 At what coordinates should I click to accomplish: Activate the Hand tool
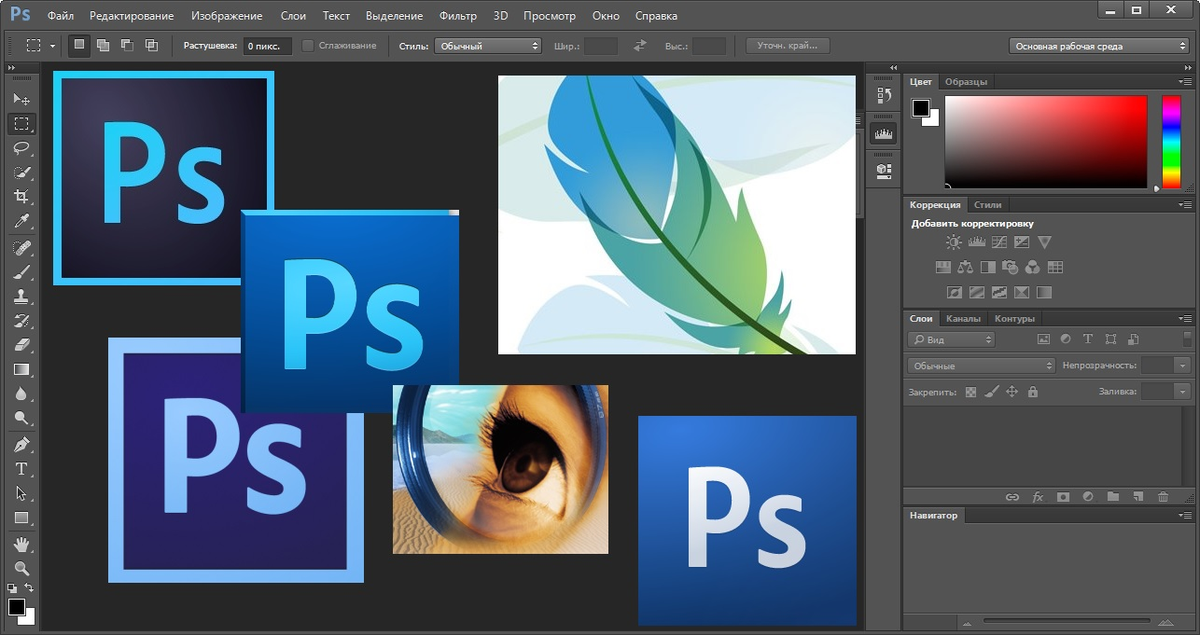[21, 544]
